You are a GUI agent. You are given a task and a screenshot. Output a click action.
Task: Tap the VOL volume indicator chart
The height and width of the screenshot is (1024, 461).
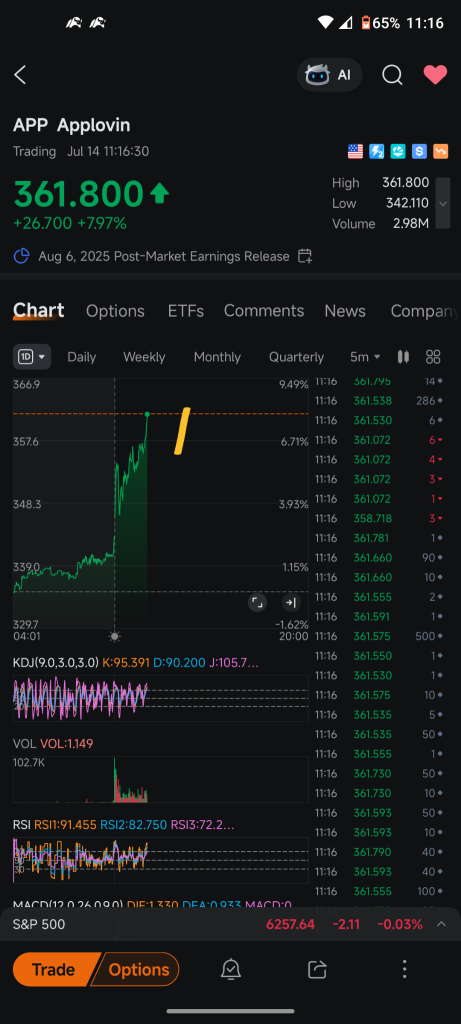click(x=161, y=779)
